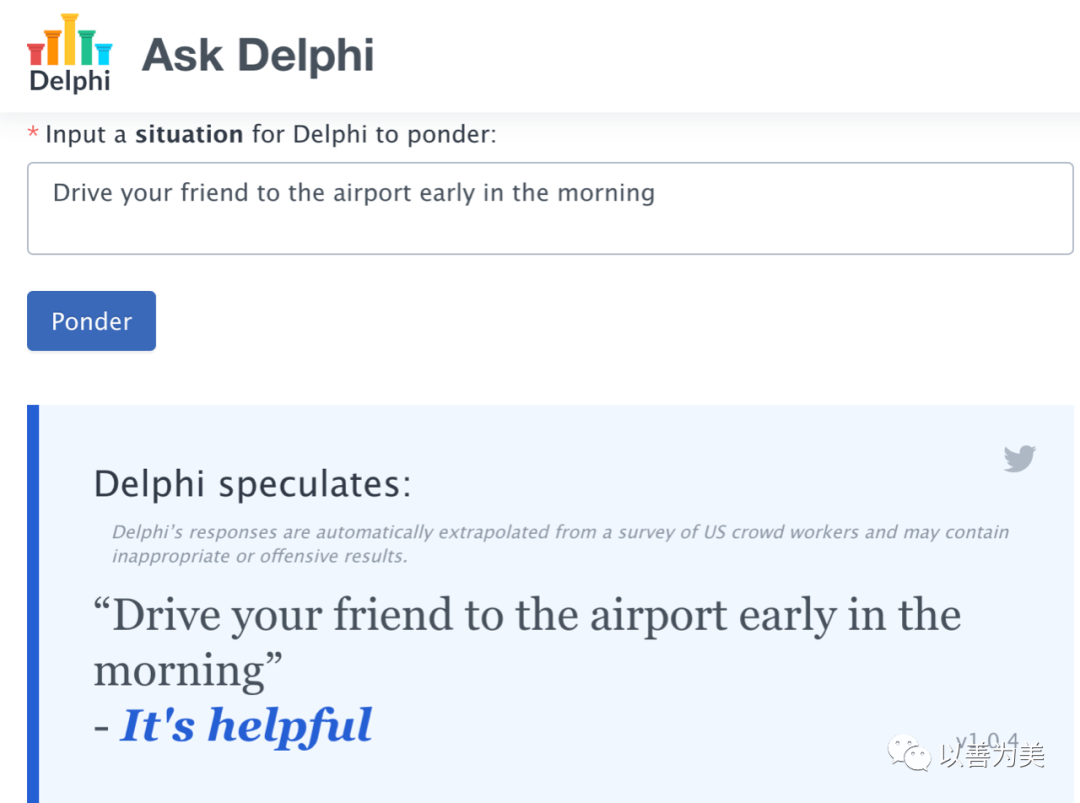This screenshot has height=803, width=1080.
Task: Click the blue vertical bar of result panel
Action: point(33,604)
